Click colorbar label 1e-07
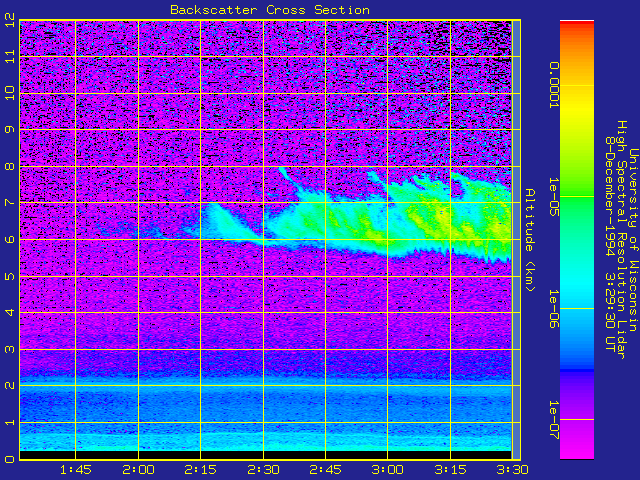 point(553,420)
